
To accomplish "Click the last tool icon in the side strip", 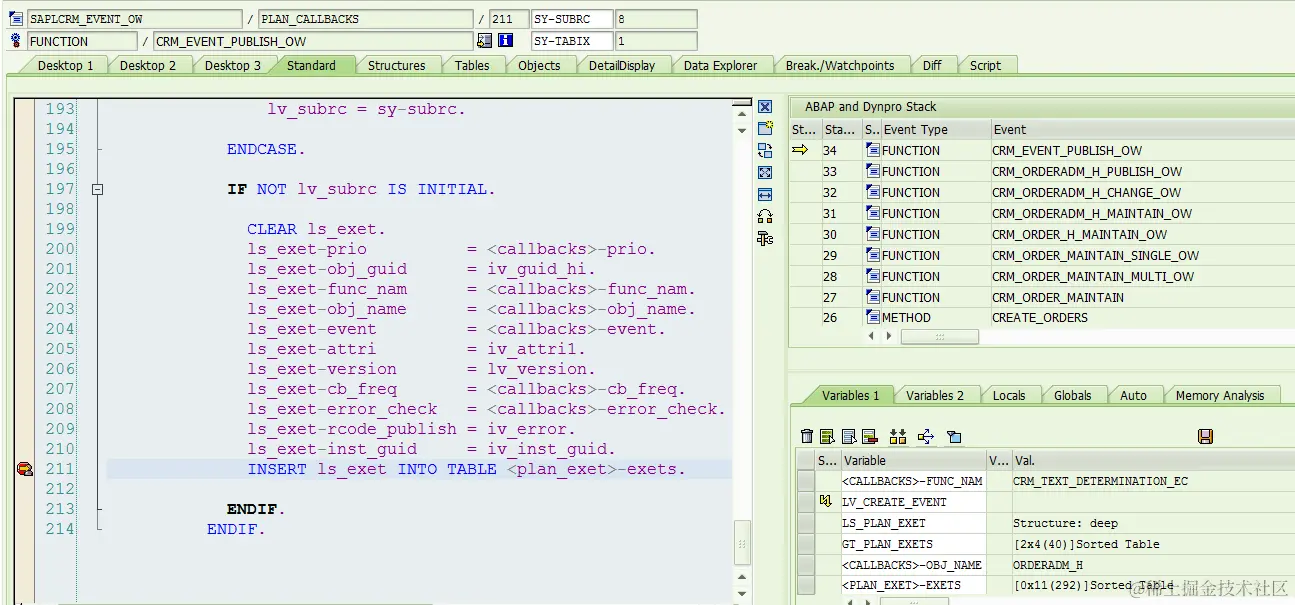I will point(765,238).
